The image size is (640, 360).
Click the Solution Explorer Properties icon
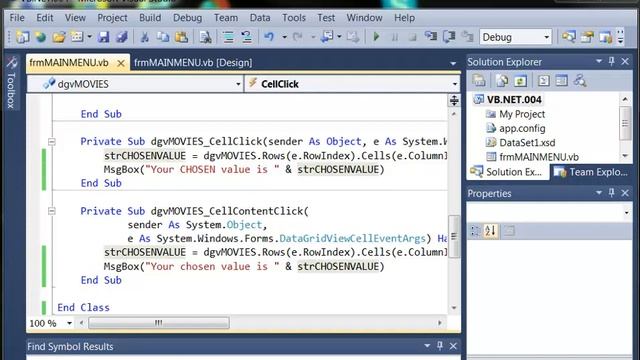click(x=479, y=81)
